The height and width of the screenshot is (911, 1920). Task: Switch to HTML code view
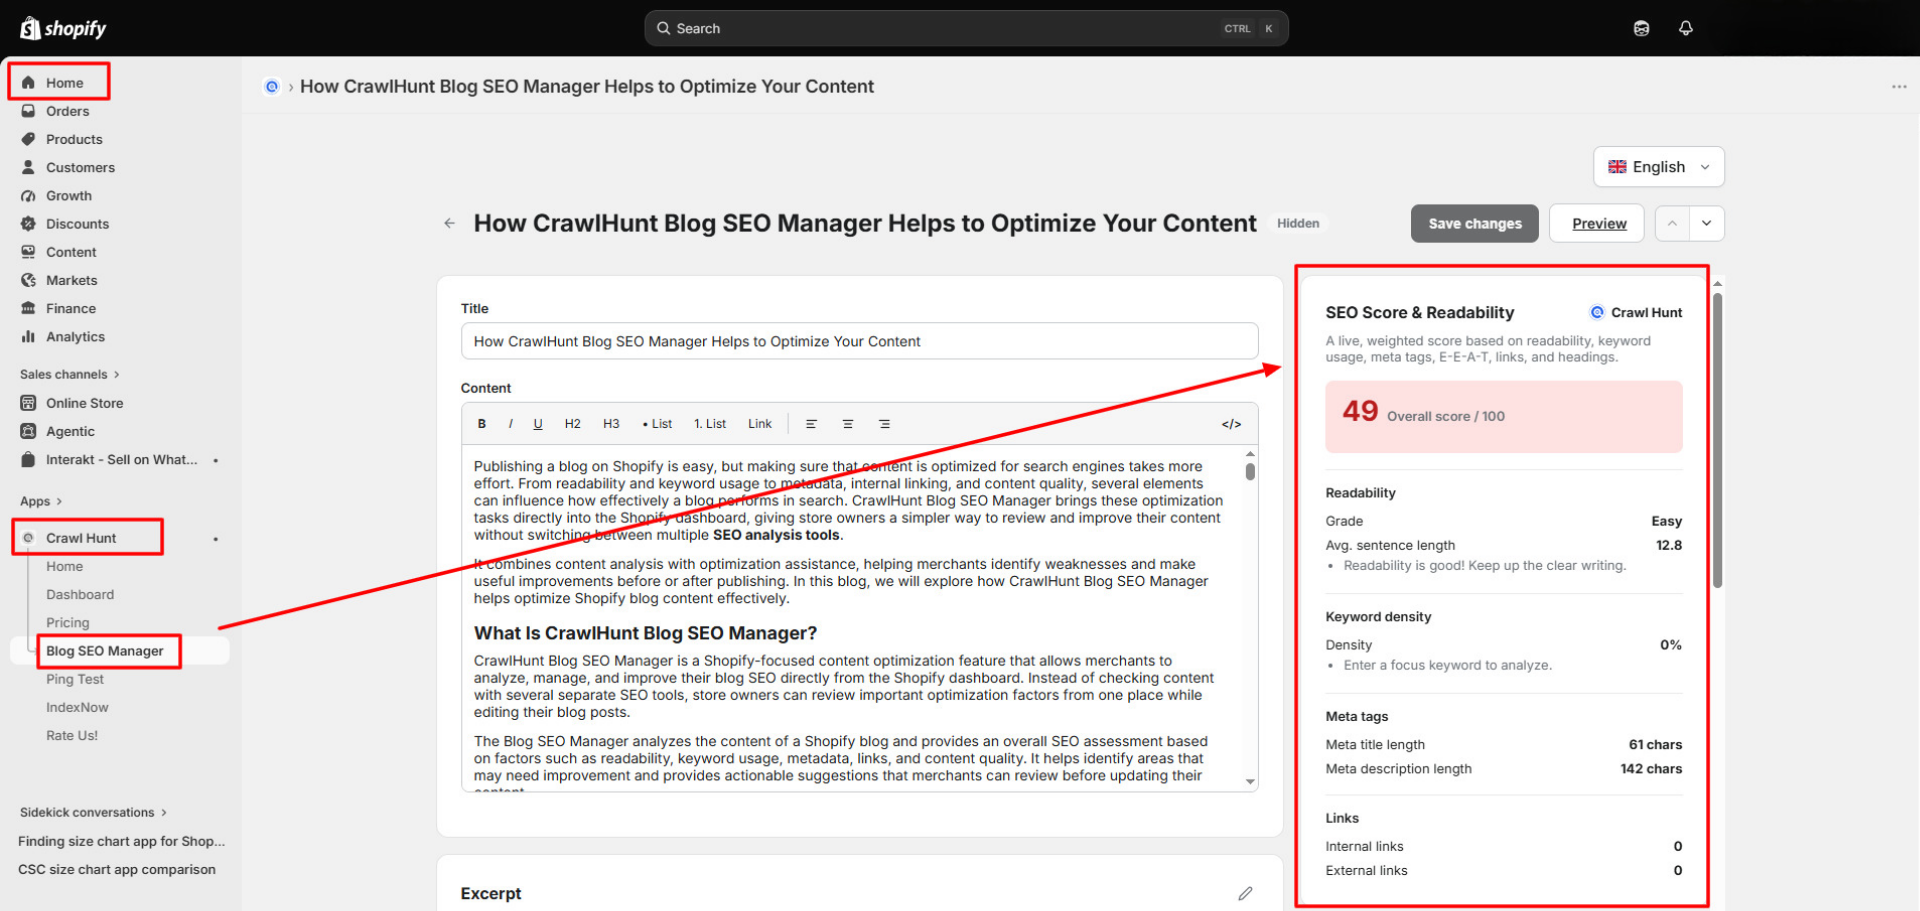tap(1231, 424)
